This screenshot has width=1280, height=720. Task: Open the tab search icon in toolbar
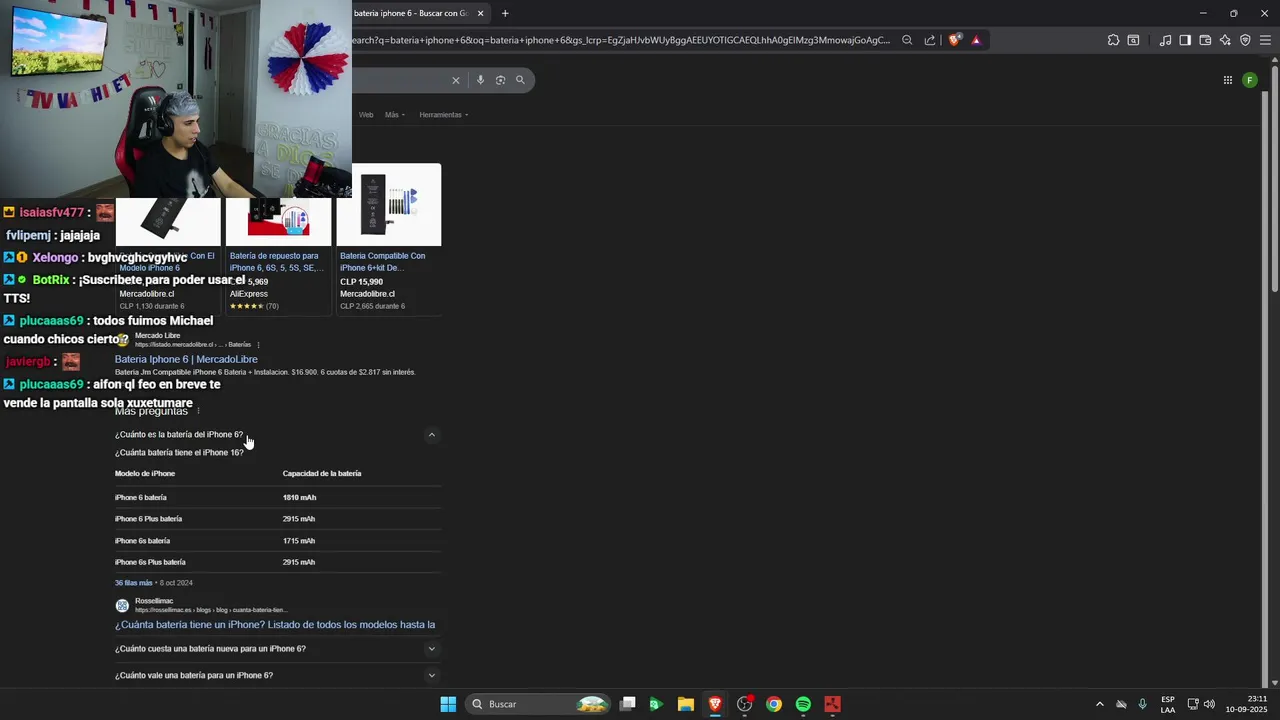pos(1133,40)
